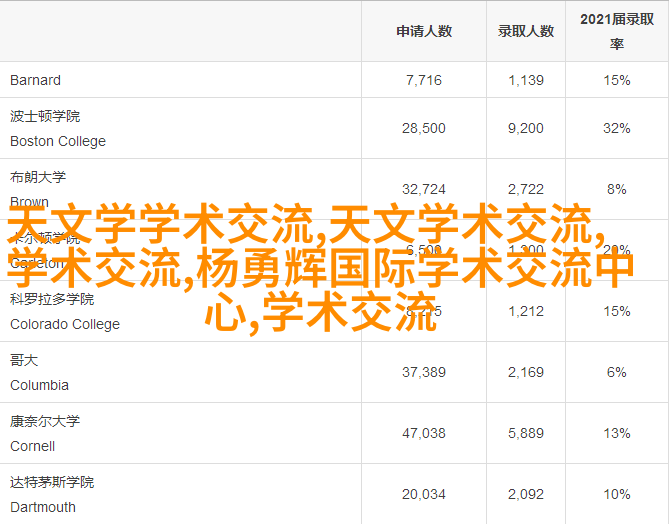The image size is (670, 524).
Task: Click the Columbia name text
Action: pyautogui.click(x=39, y=385)
